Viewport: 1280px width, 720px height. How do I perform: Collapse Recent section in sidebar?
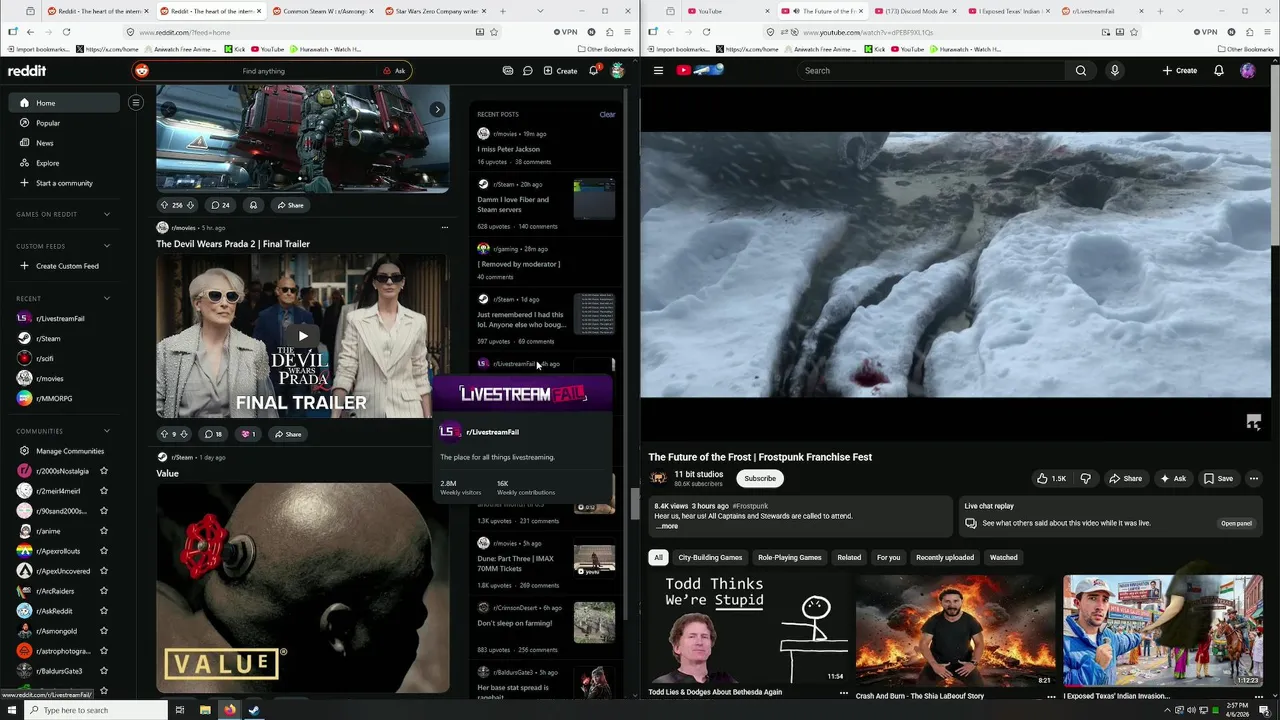(x=107, y=298)
